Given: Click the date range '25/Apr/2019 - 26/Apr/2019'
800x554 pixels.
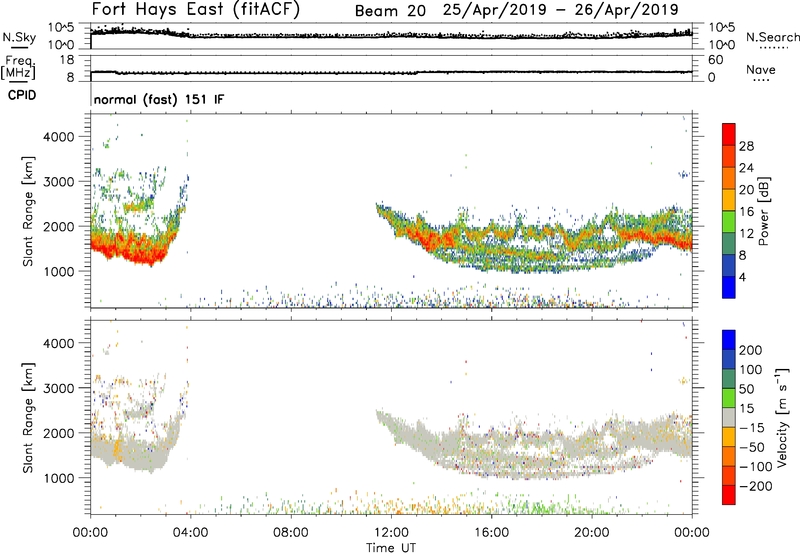Looking at the screenshot, I should pyautogui.click(x=561, y=10).
